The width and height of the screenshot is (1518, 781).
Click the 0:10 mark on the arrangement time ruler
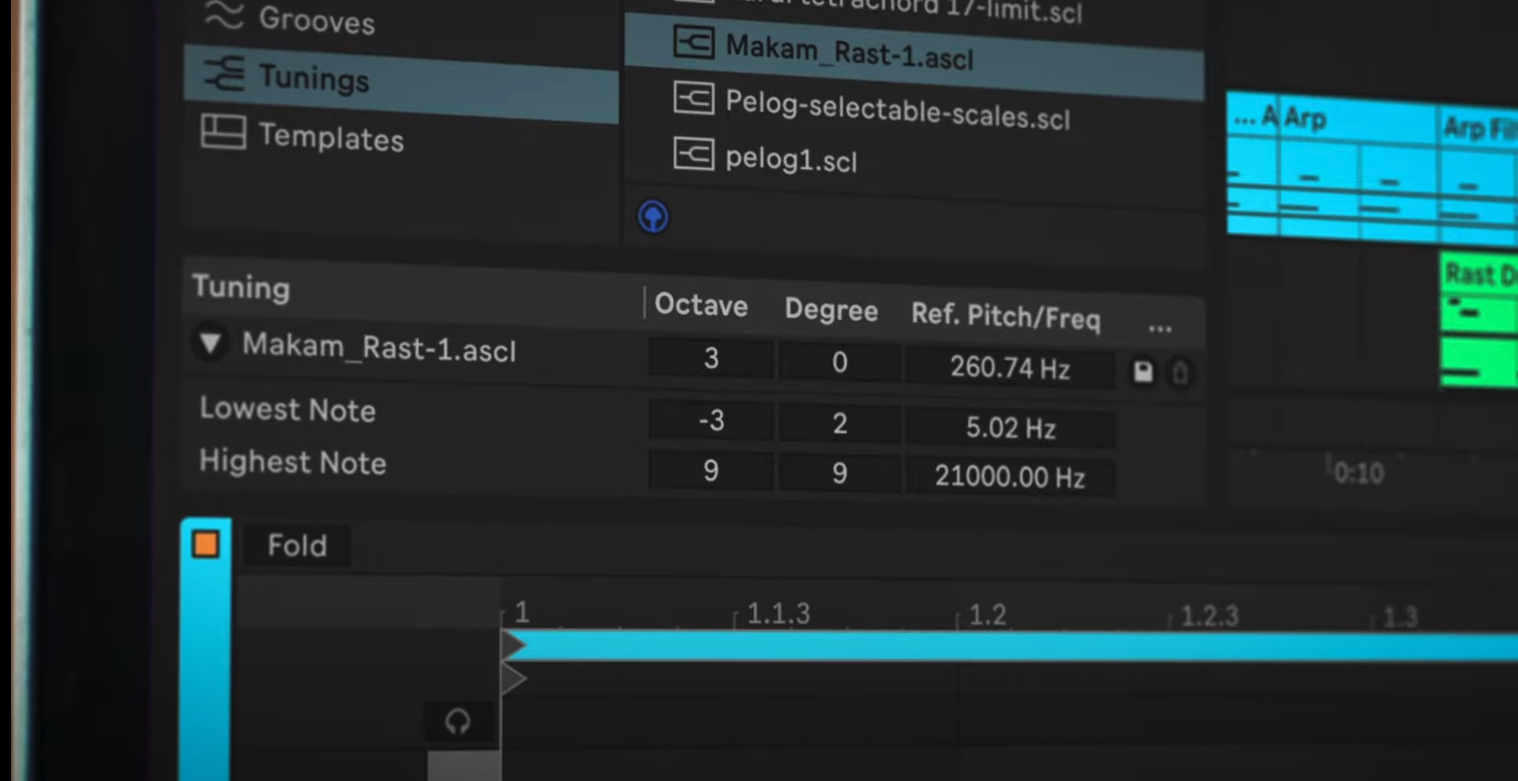pyautogui.click(x=1357, y=471)
